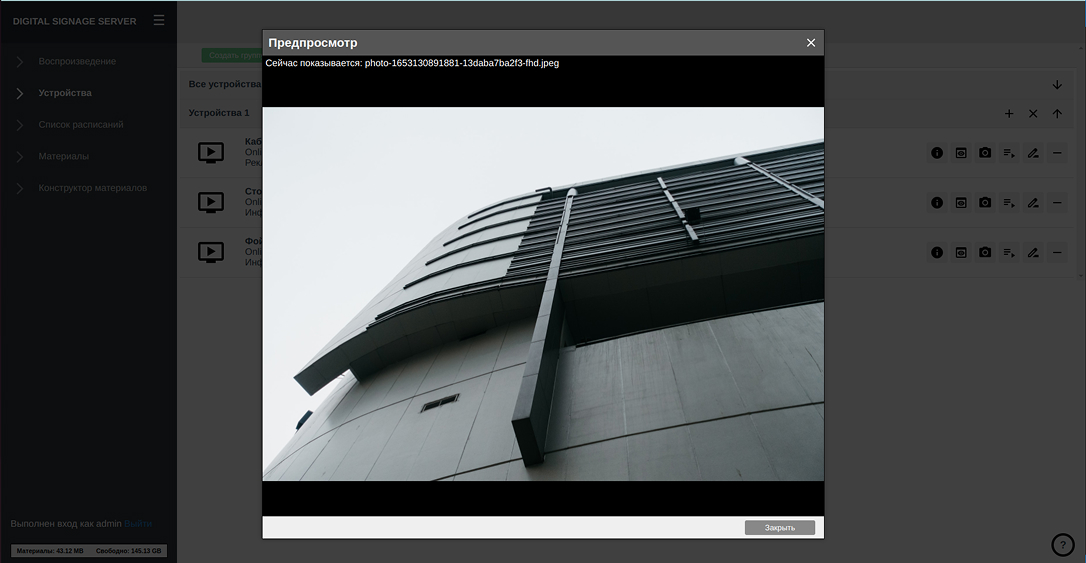Click the 'Материалы: 43.12 MB' status text
This screenshot has height=563, width=1086.
(x=50, y=551)
